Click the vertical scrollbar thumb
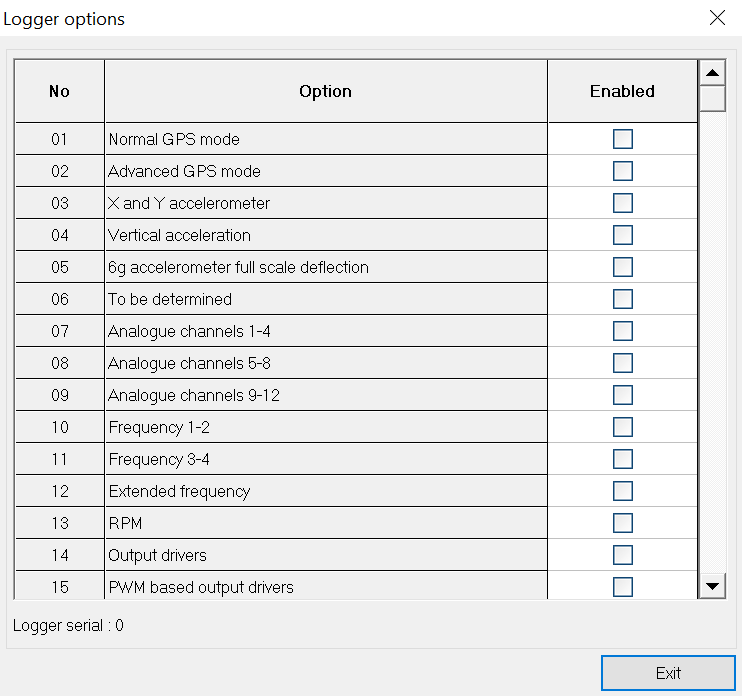This screenshot has width=742, height=696. pyautogui.click(x=712, y=98)
